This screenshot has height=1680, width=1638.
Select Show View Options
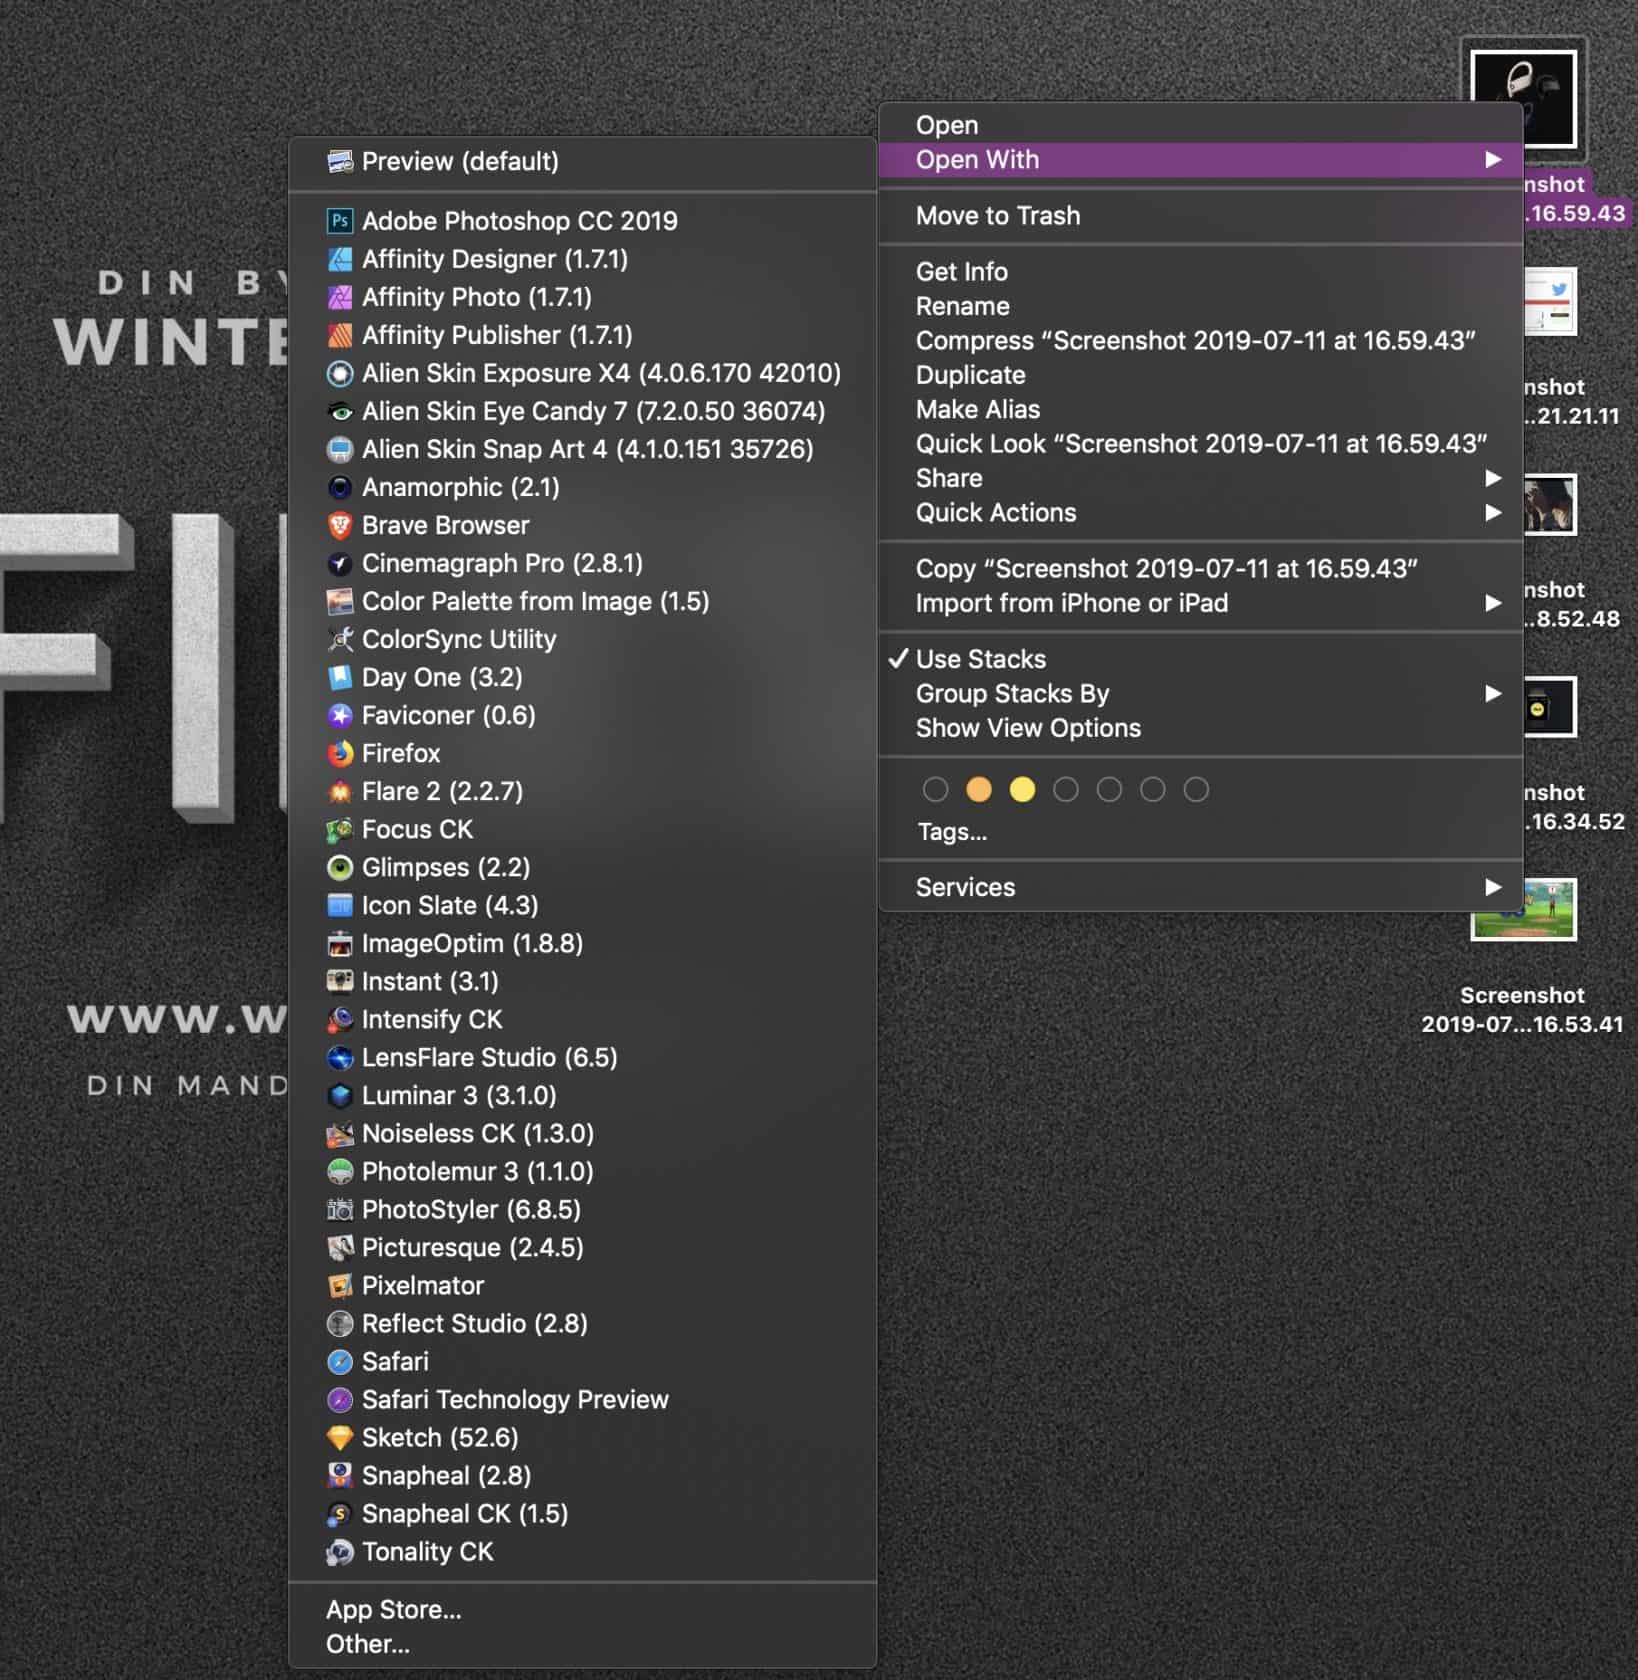tap(1200, 728)
